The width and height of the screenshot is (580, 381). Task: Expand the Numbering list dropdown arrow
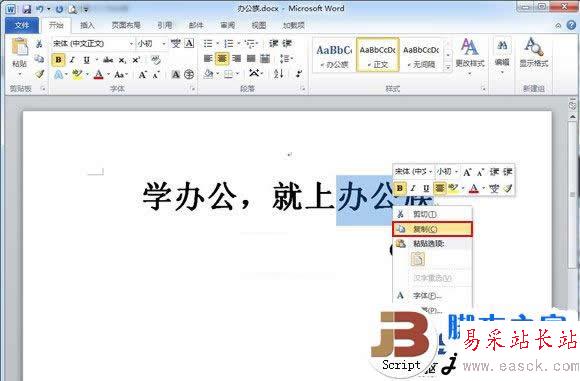(x=239, y=44)
